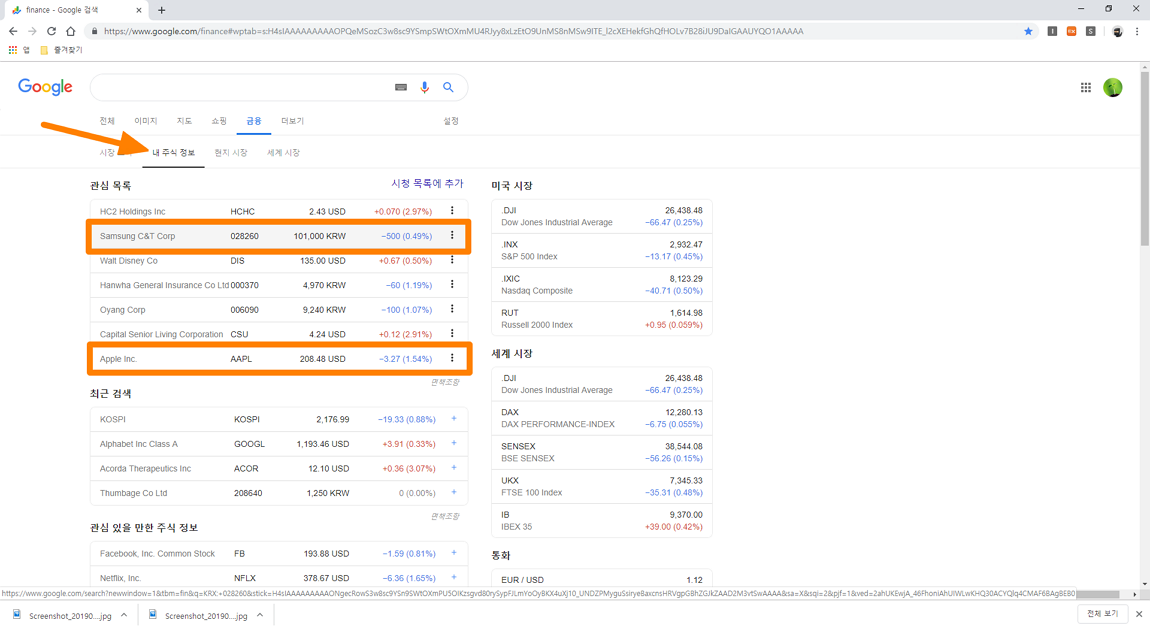
Task: Open more options for Samsung C&T Corp row
Action: (x=452, y=236)
